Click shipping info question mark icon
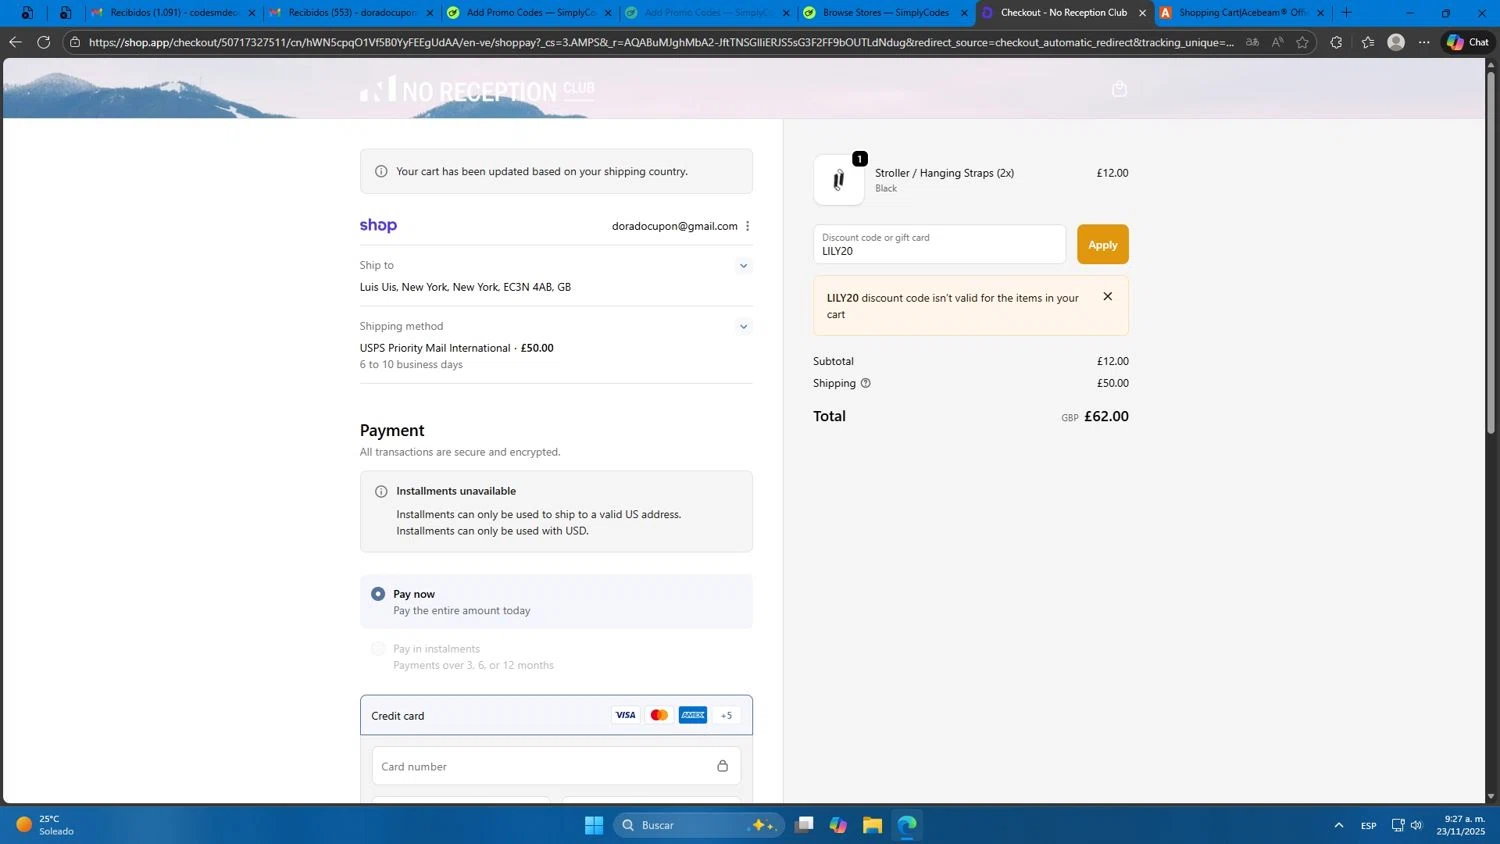Viewport: 1500px width, 844px height. pos(866,383)
